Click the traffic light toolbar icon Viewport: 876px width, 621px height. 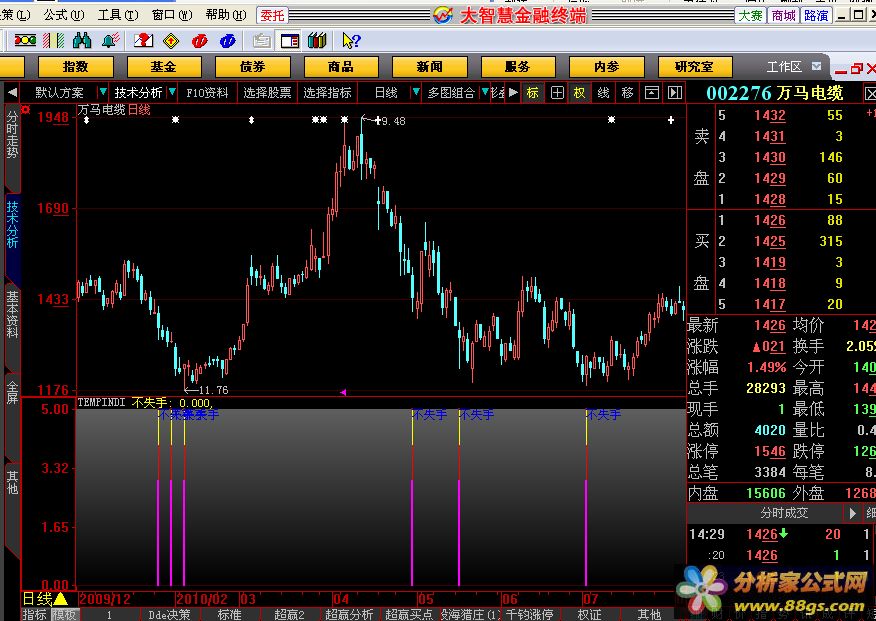point(25,40)
